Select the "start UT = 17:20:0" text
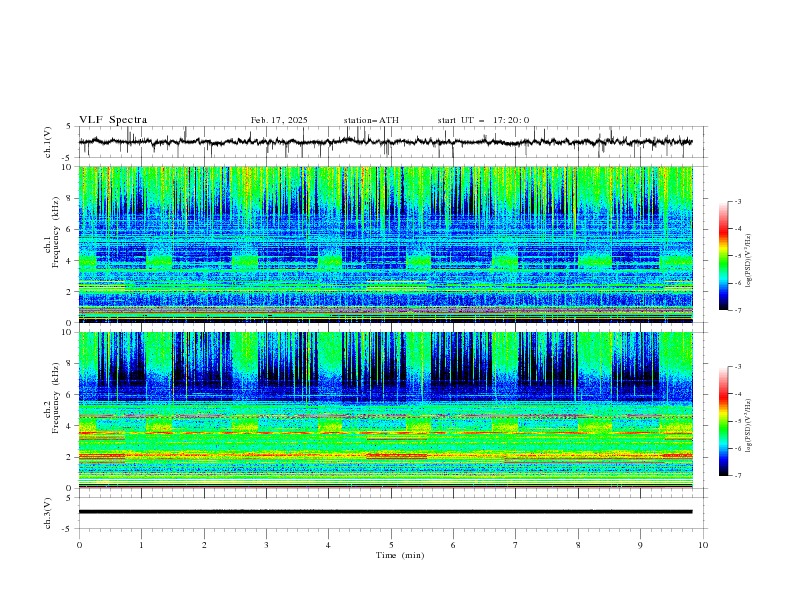 tap(483, 120)
